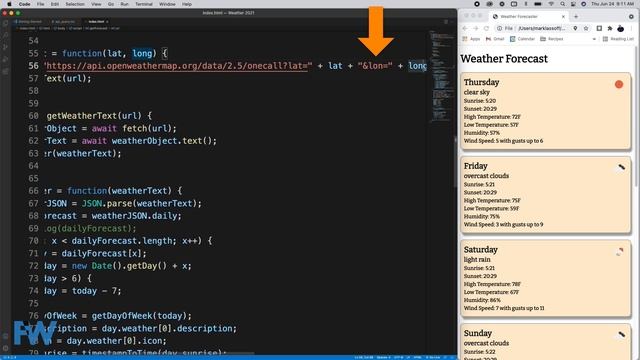Click the battery icon in menu bar
This screenshot has height=360, width=640.
point(538,4)
